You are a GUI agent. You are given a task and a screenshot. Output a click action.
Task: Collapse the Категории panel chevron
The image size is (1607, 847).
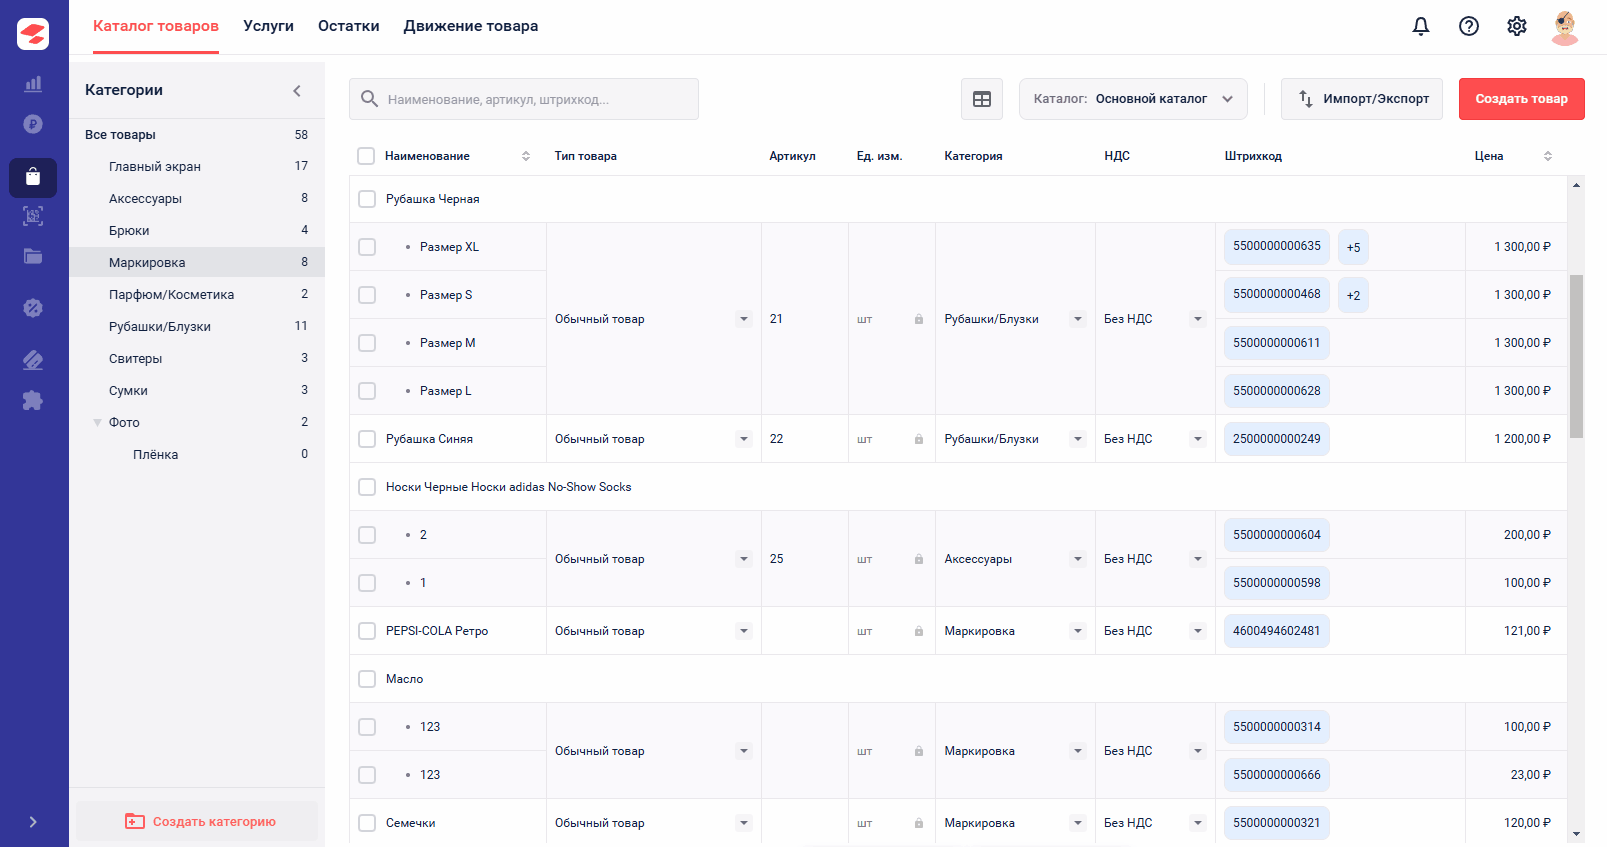click(x=297, y=91)
